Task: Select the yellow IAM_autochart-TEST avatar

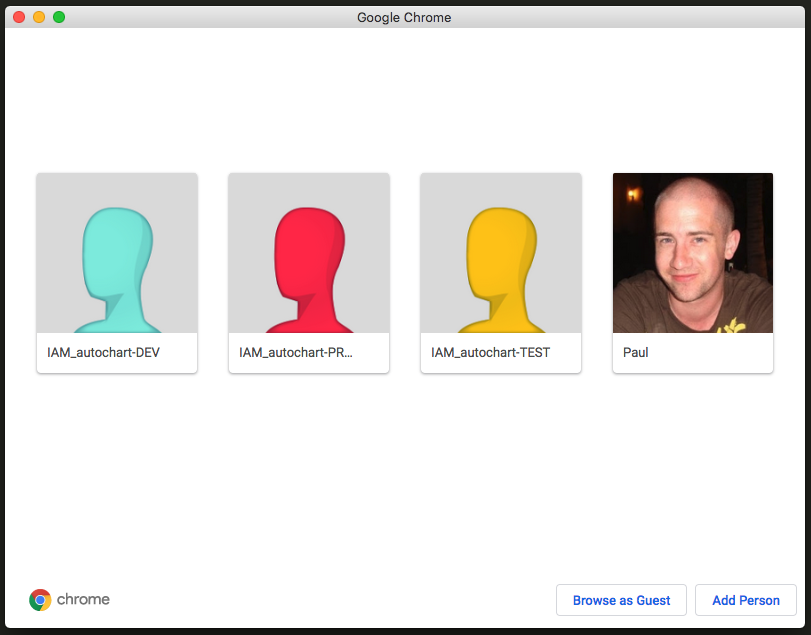Action: pos(501,253)
